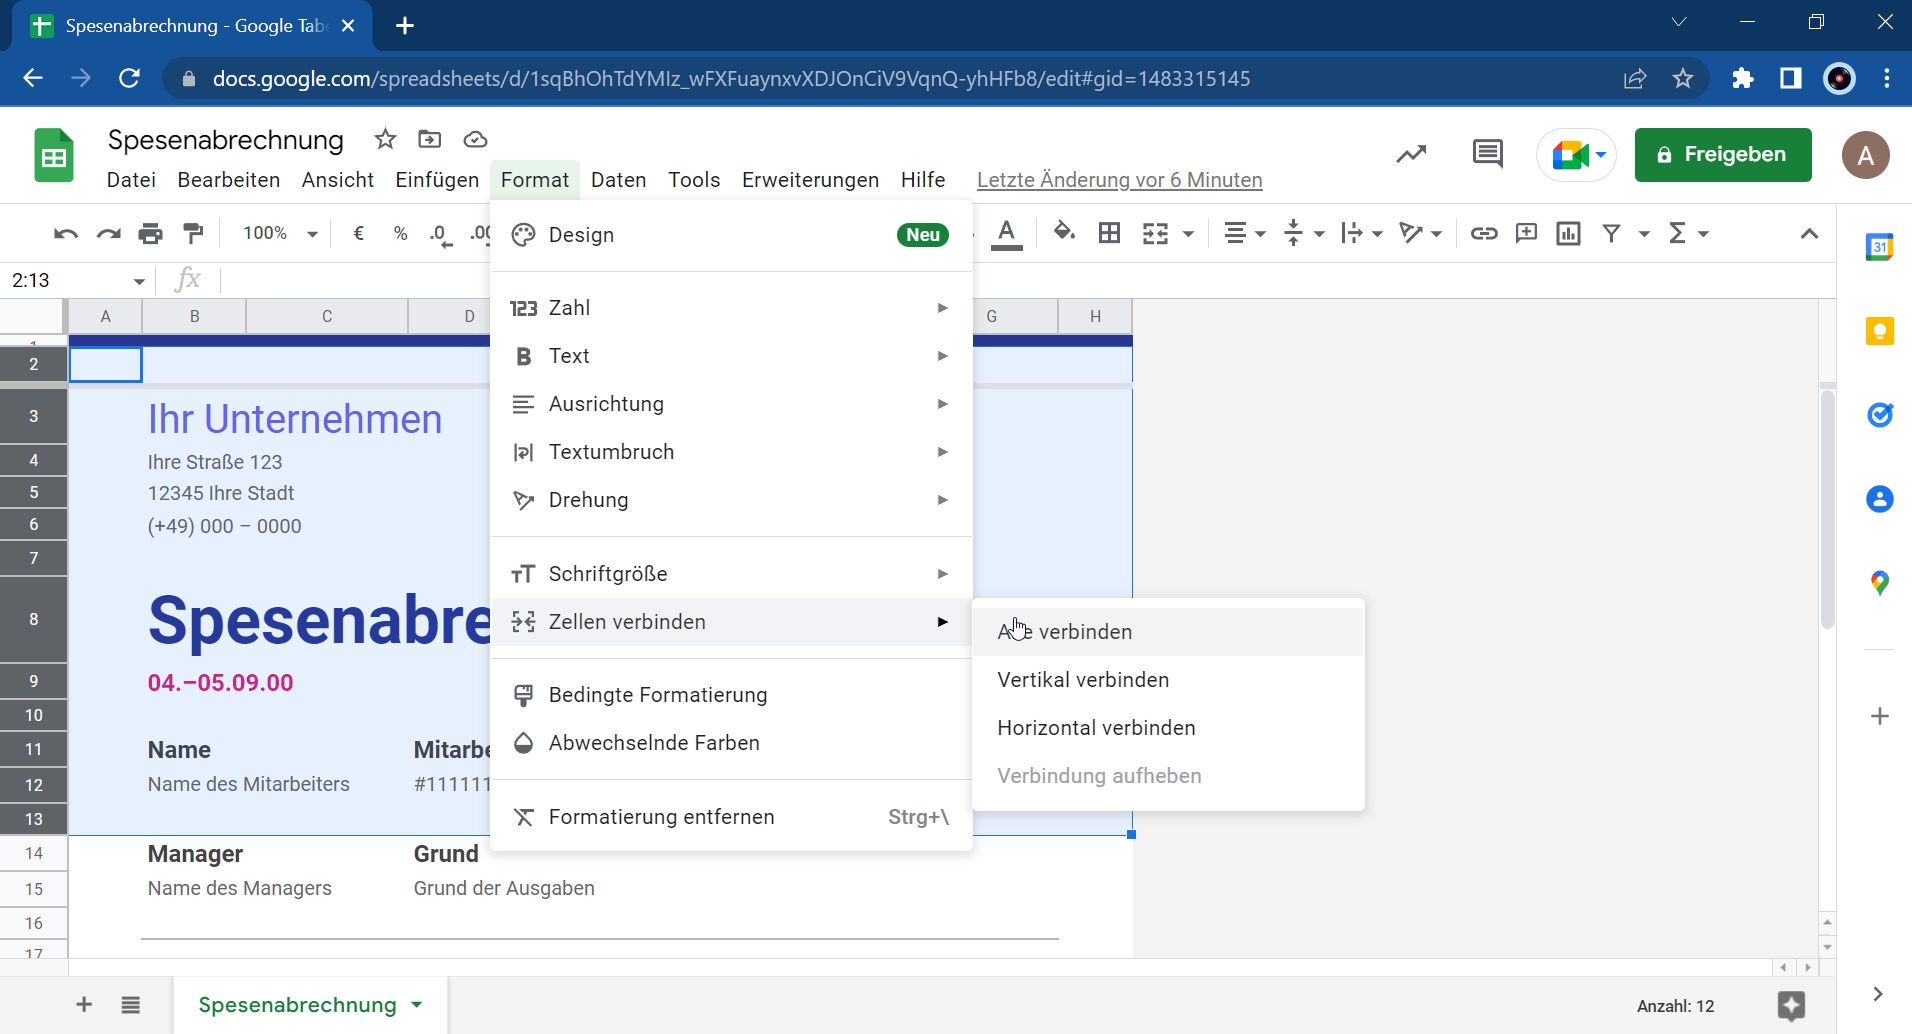The height and width of the screenshot is (1034, 1912).
Task: Star the Spesenabrechnung document
Action: [x=385, y=139]
